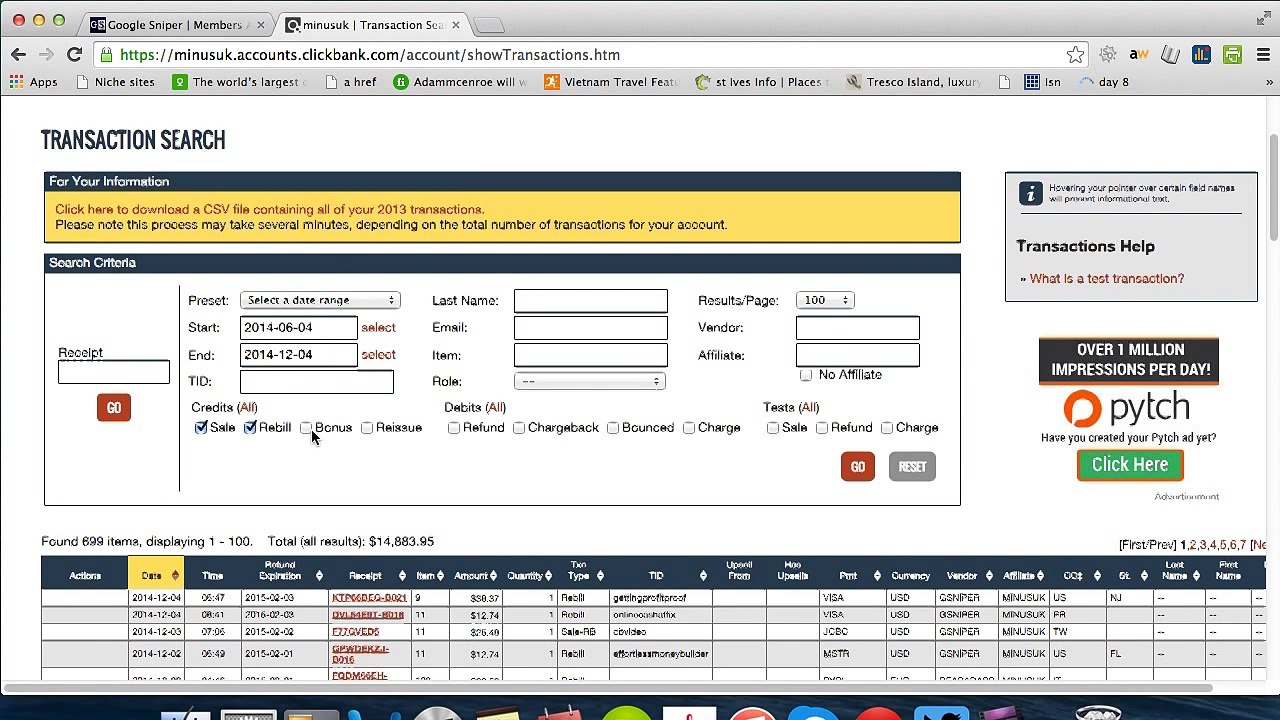Click the GO button under Receipt field
Viewport: 1280px width, 720px height.
coord(114,408)
